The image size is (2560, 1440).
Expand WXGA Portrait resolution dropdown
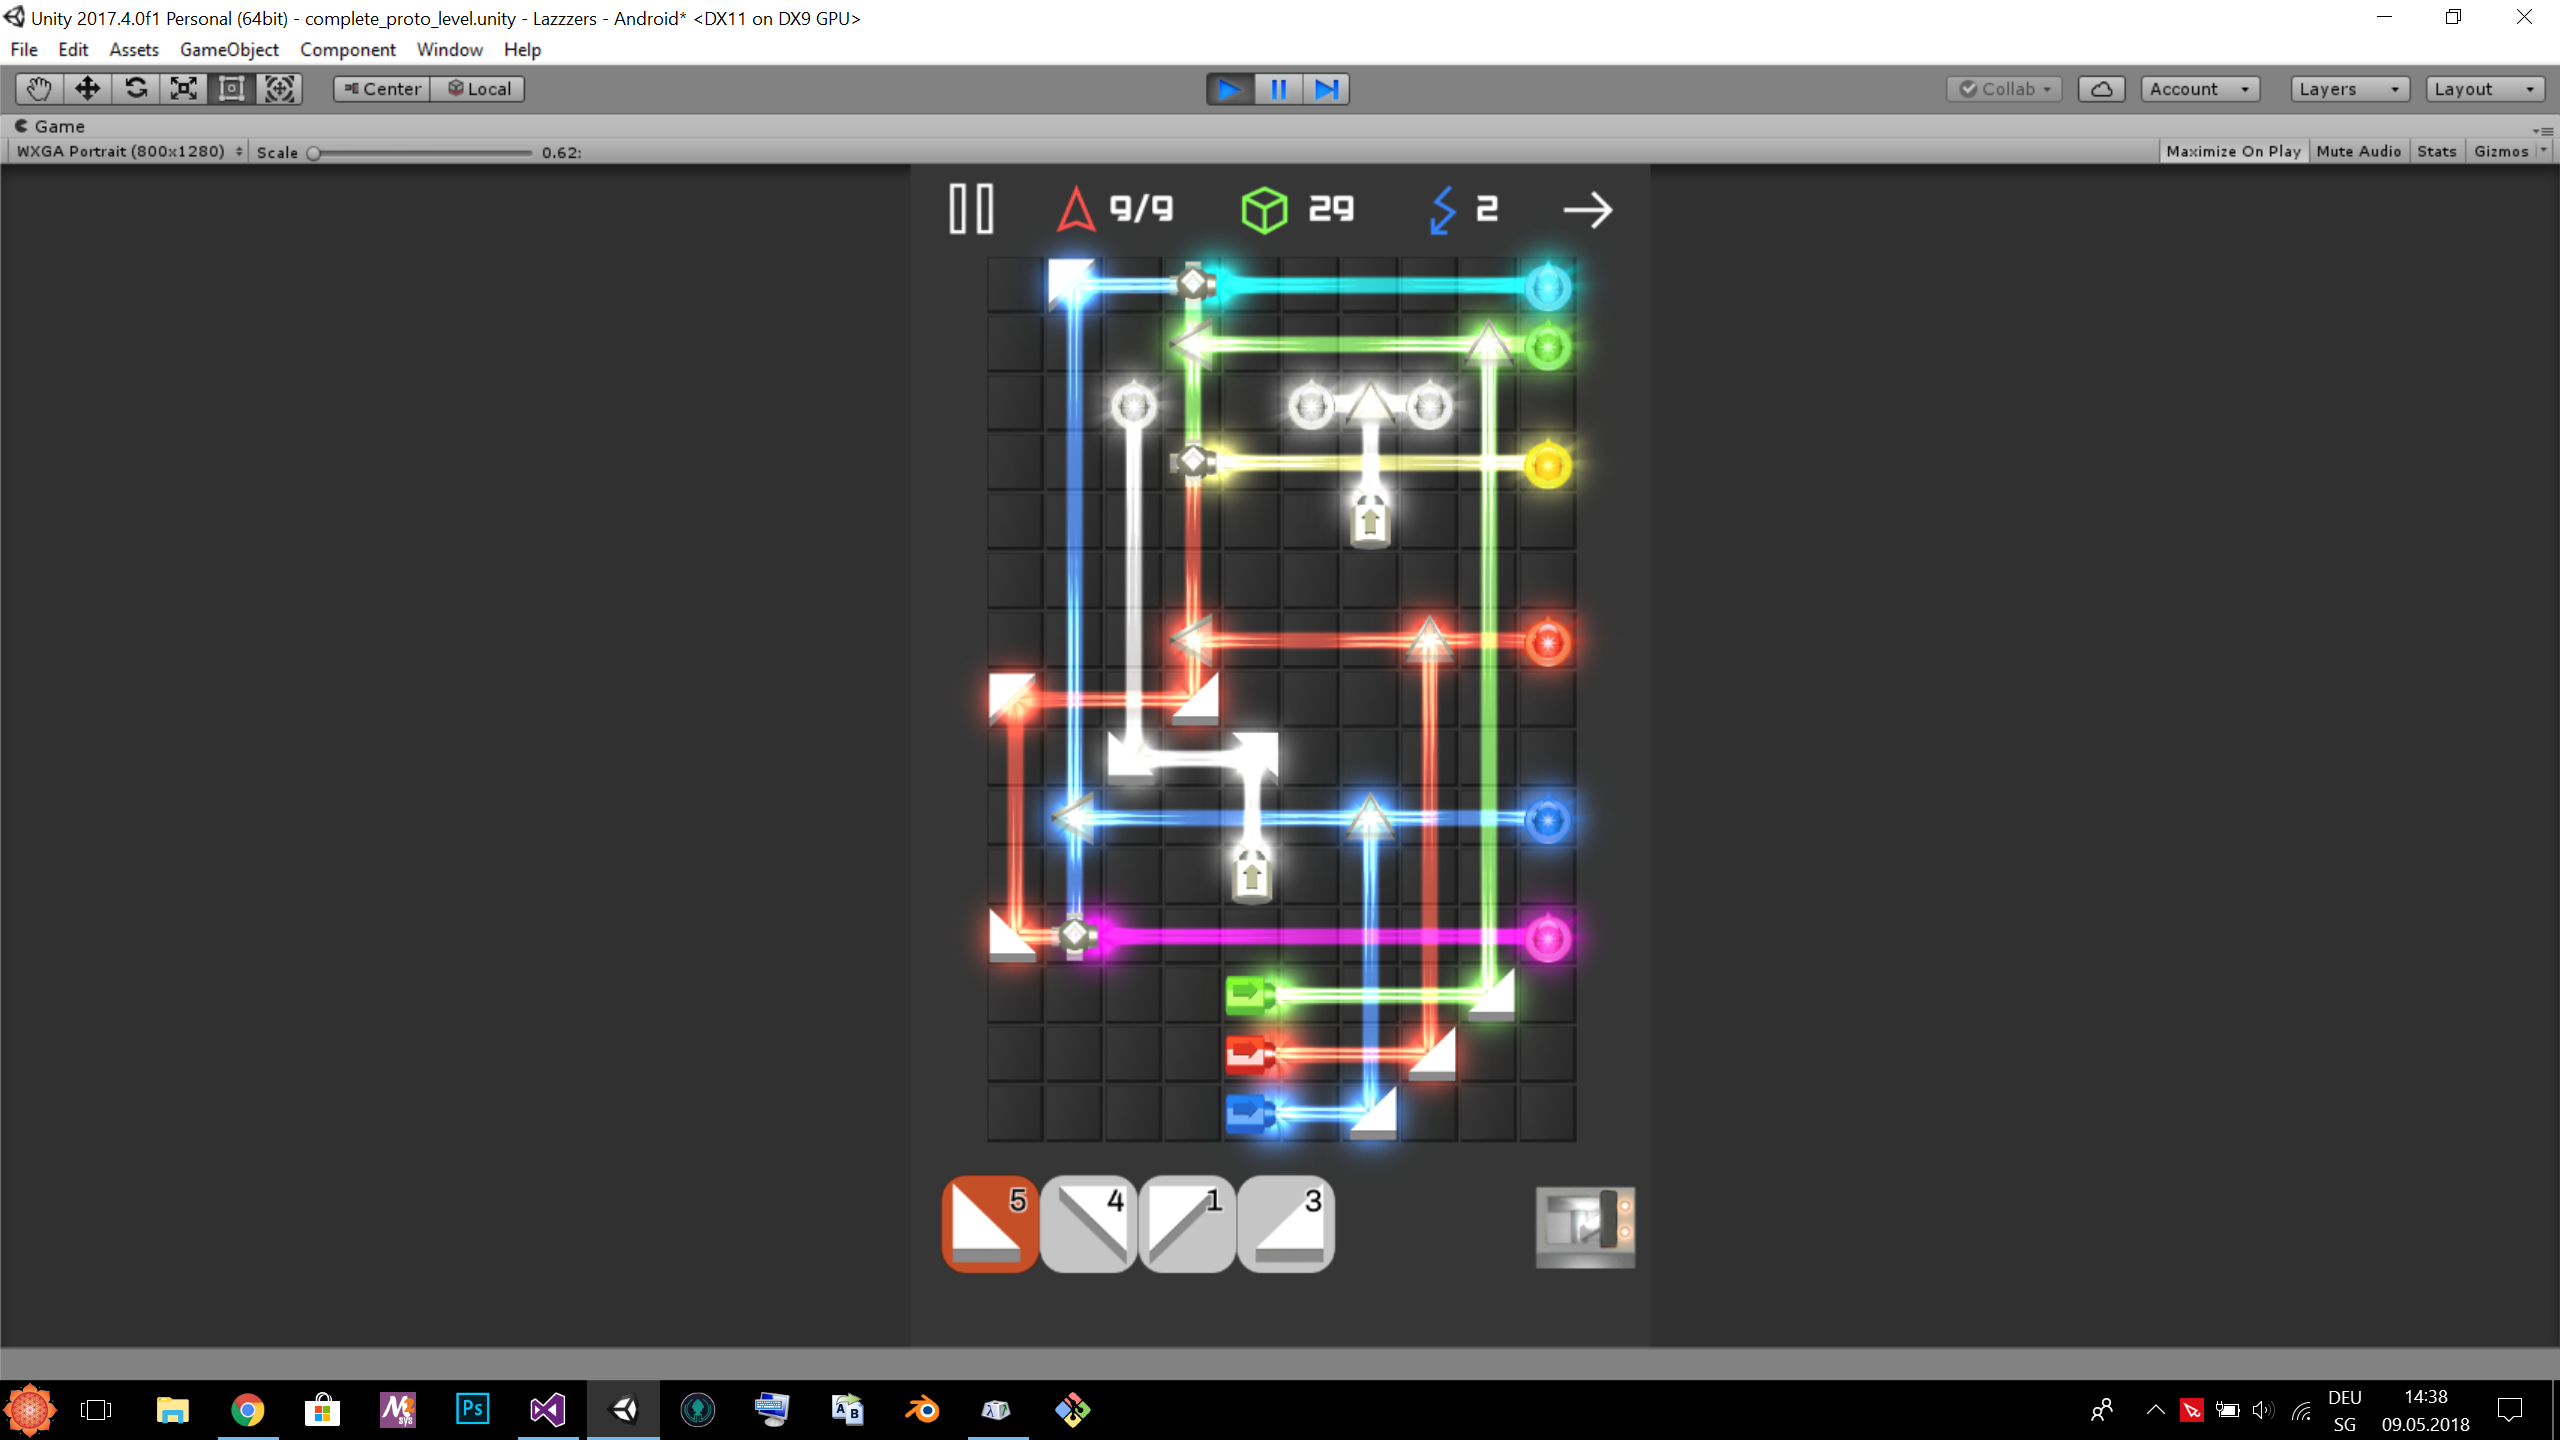pos(129,151)
